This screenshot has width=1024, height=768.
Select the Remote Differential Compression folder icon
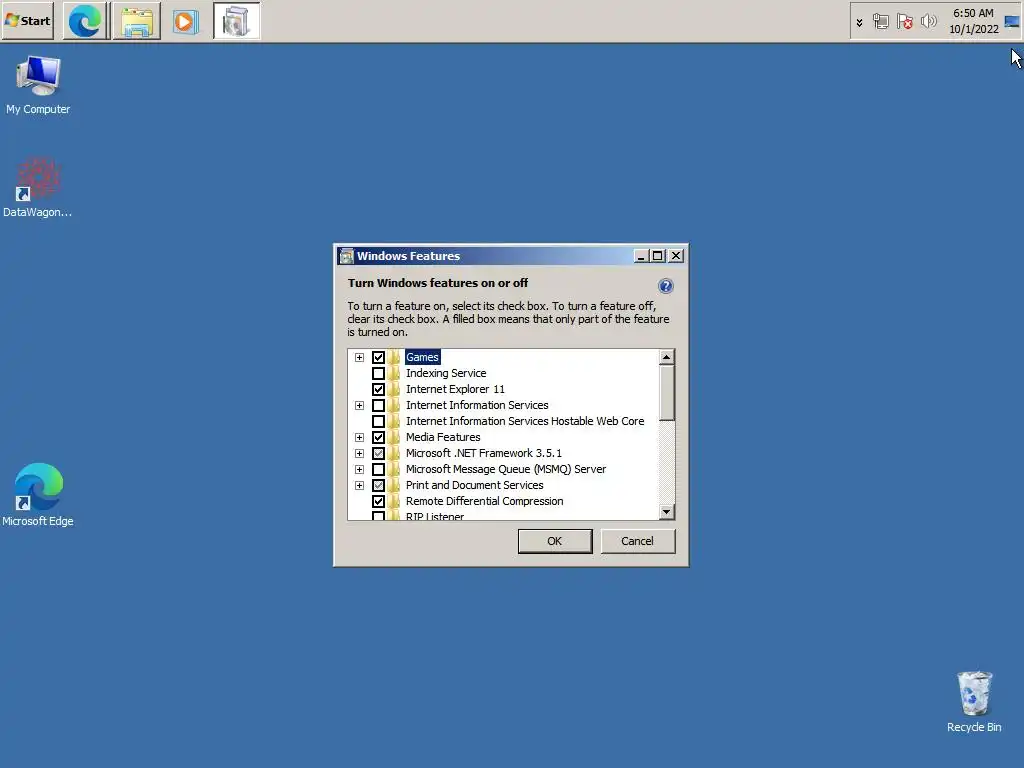point(394,502)
